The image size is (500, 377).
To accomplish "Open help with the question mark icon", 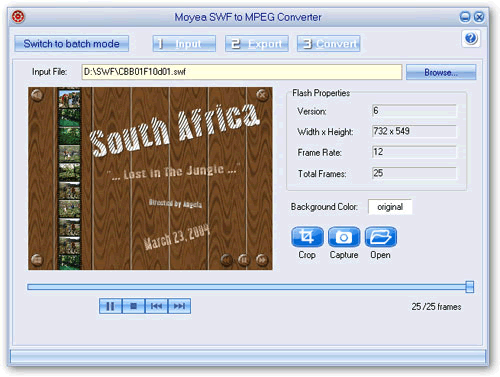I will pos(471,38).
